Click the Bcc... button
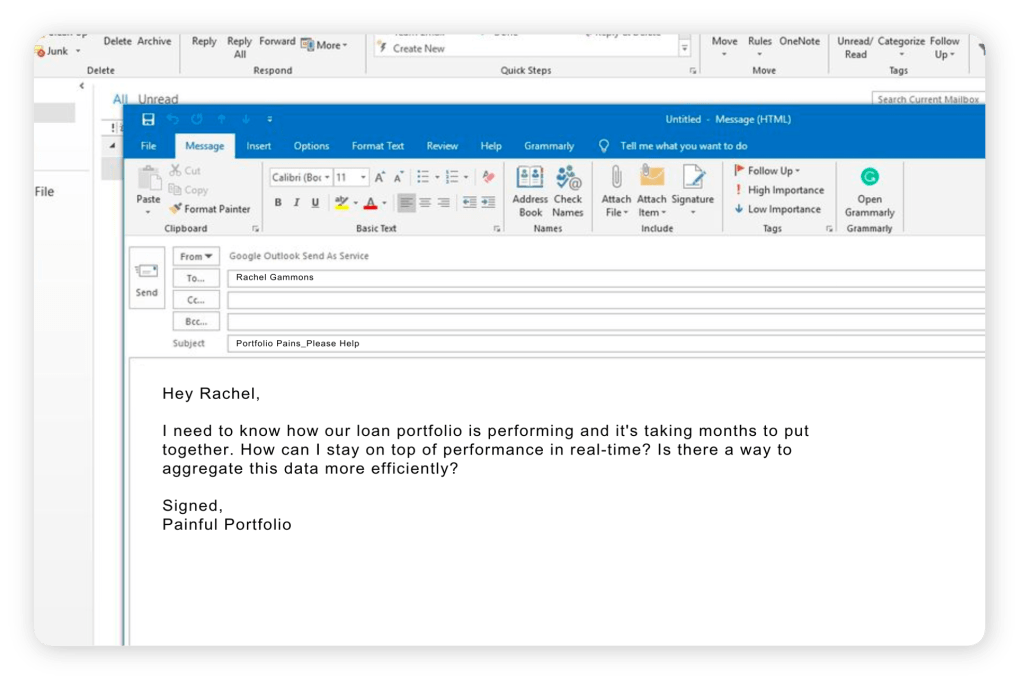Viewport: 1024px width, 684px height. tap(196, 321)
